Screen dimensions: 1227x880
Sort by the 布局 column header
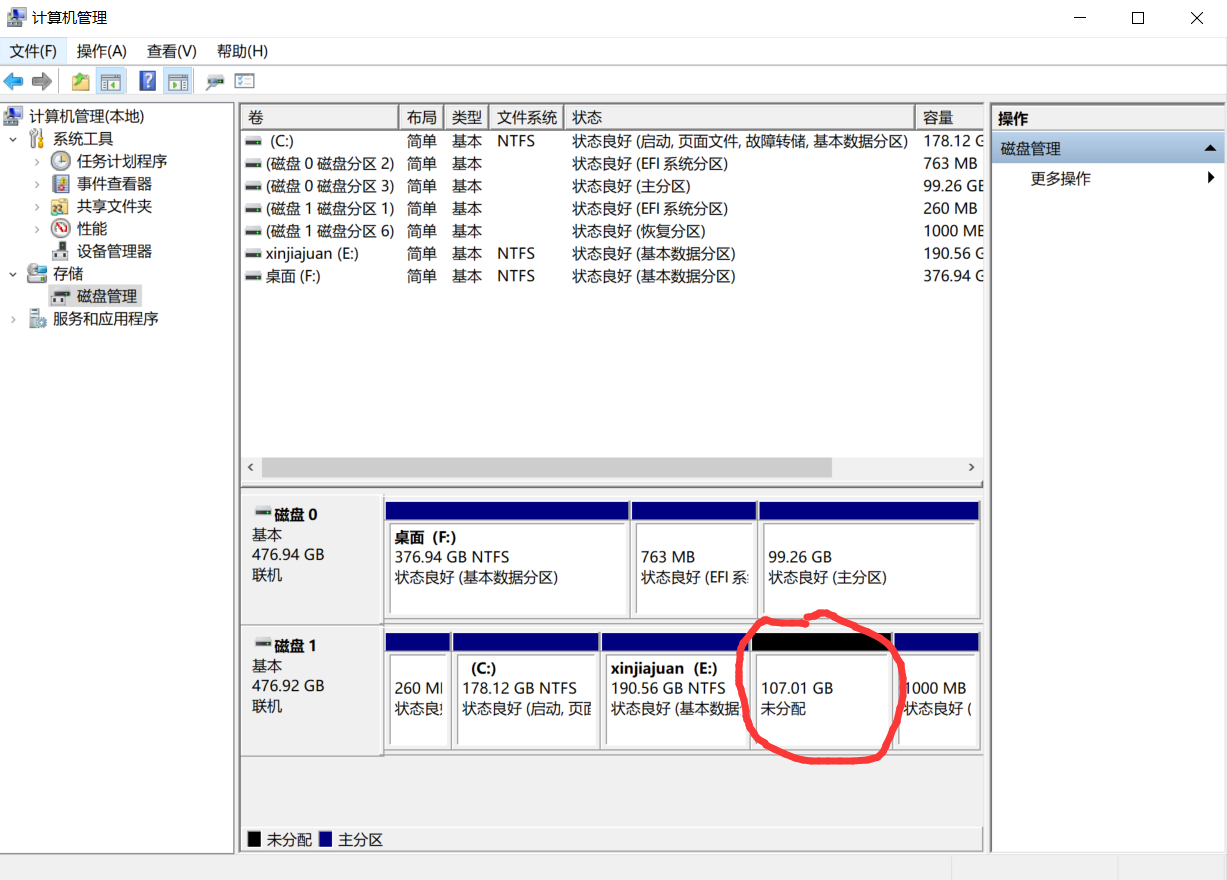(x=422, y=117)
